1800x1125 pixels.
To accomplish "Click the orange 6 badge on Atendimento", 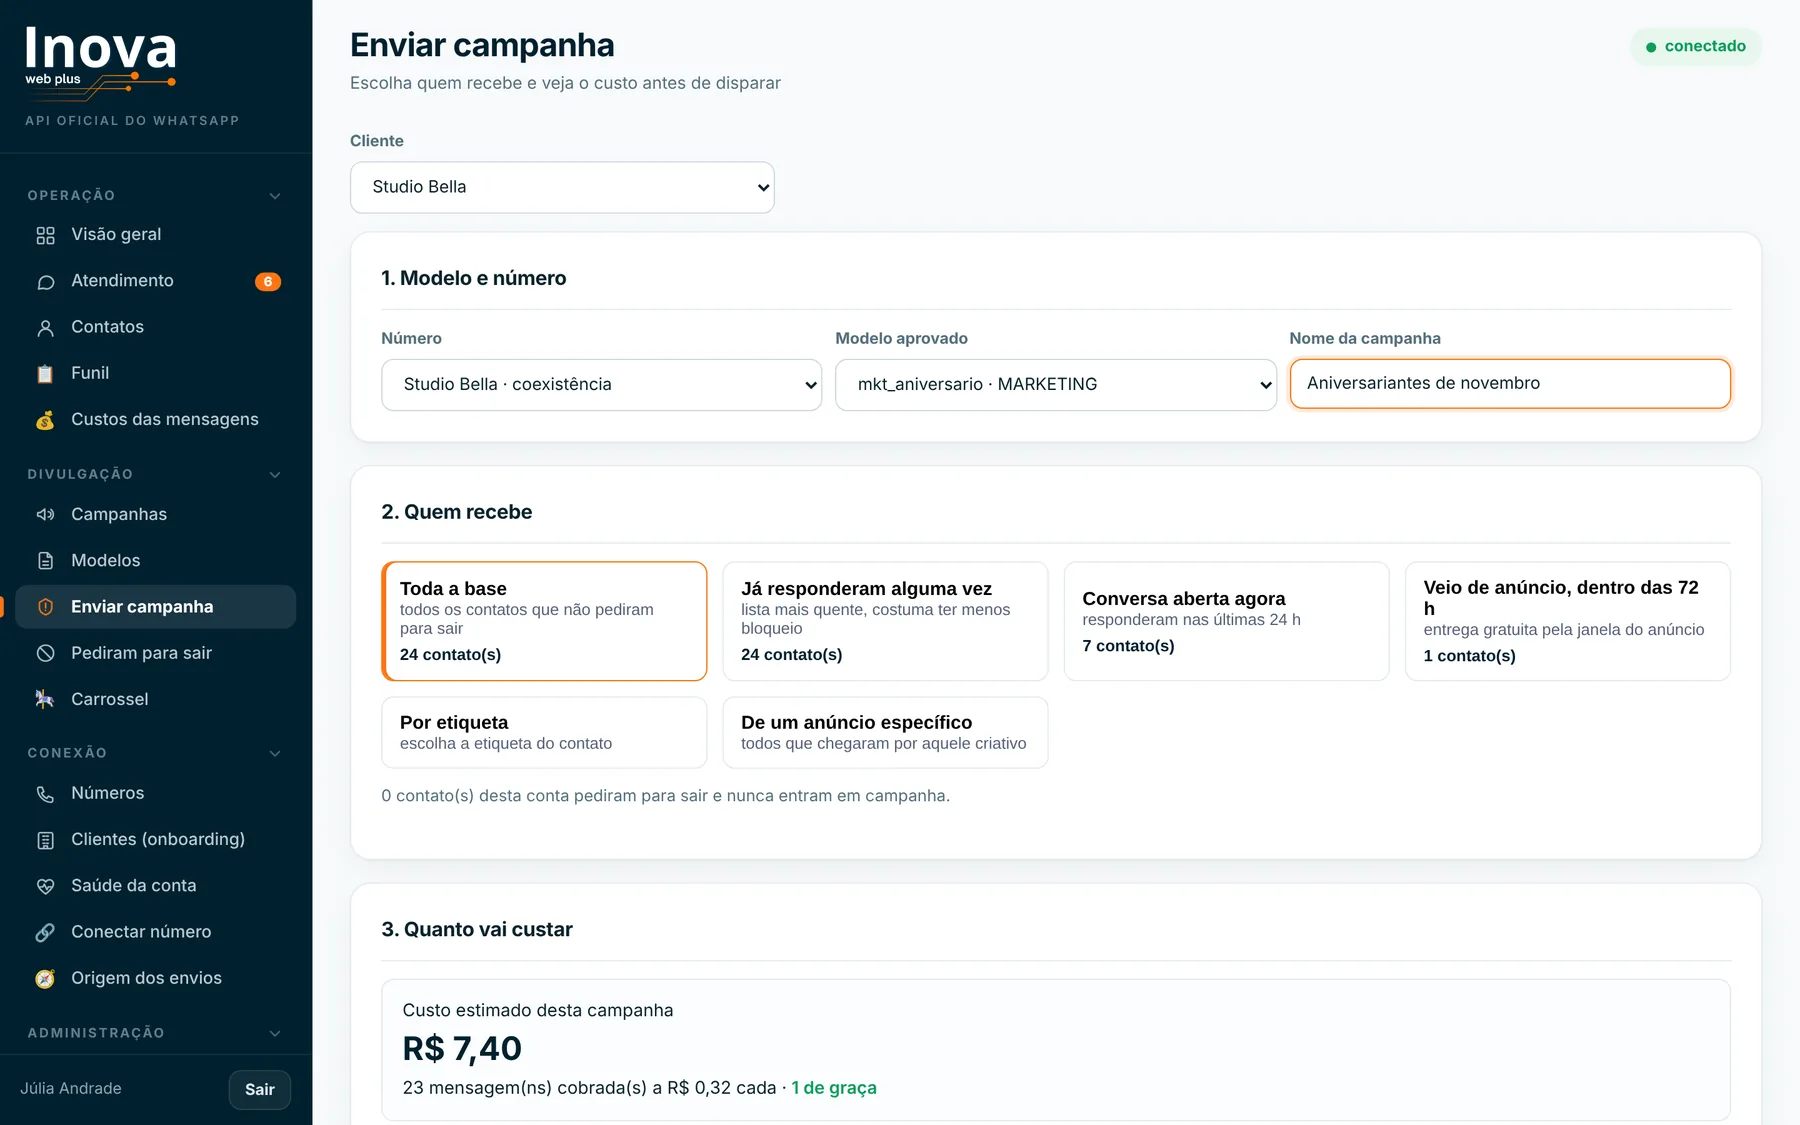I will [x=268, y=282].
